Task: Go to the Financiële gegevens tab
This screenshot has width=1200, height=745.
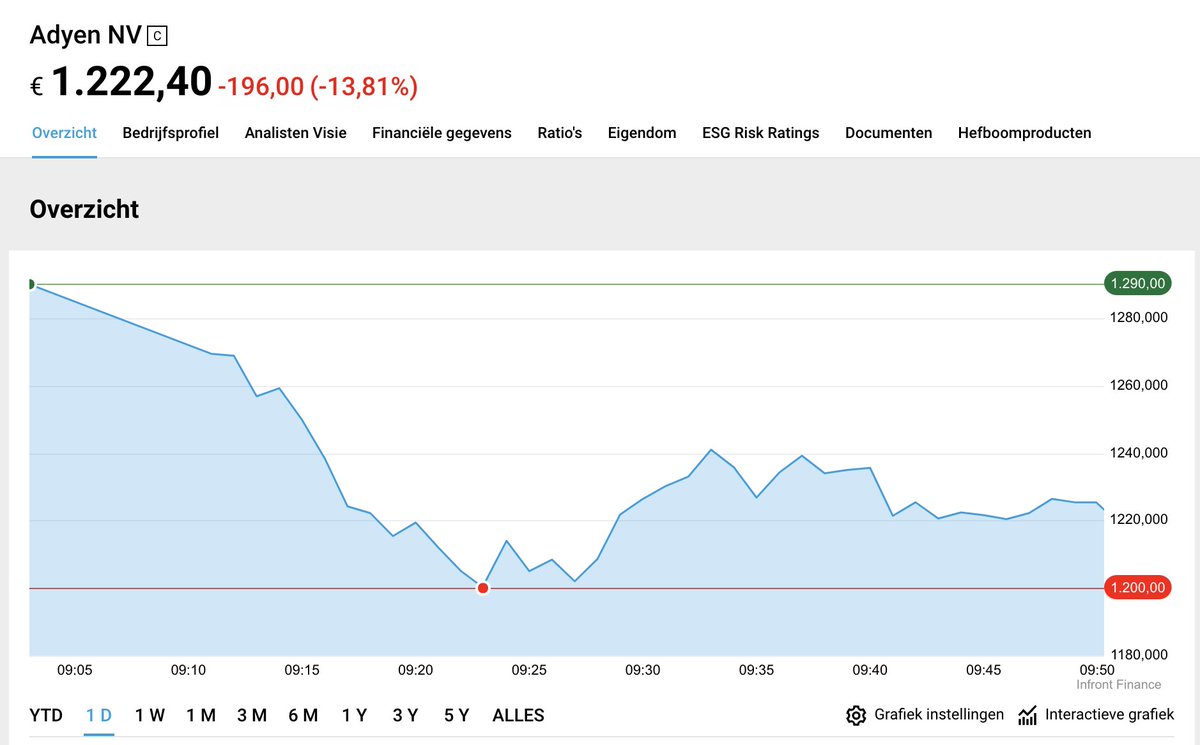Action: (x=442, y=132)
